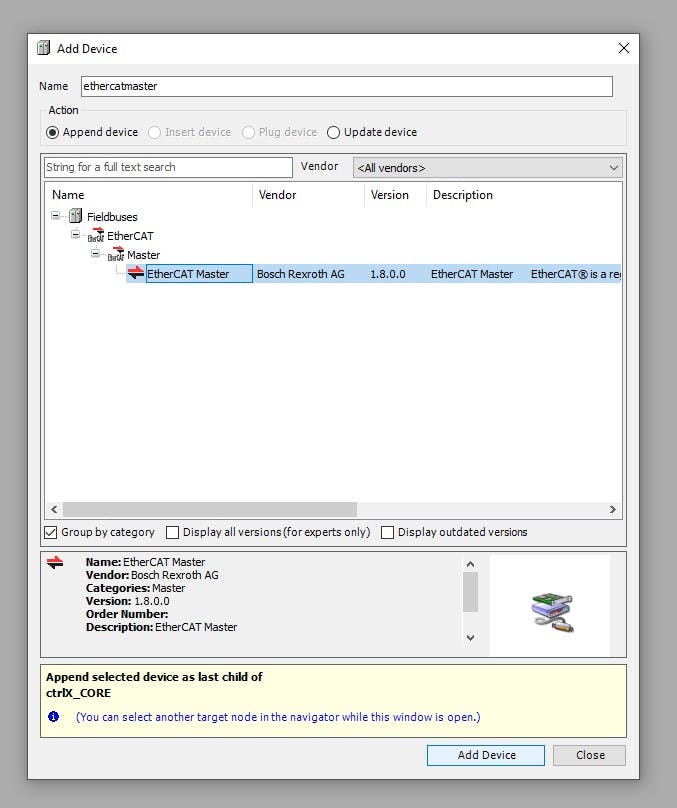Click 'Name: EtherCAT Master' in details panel
The image size is (677, 808).
coord(145,562)
